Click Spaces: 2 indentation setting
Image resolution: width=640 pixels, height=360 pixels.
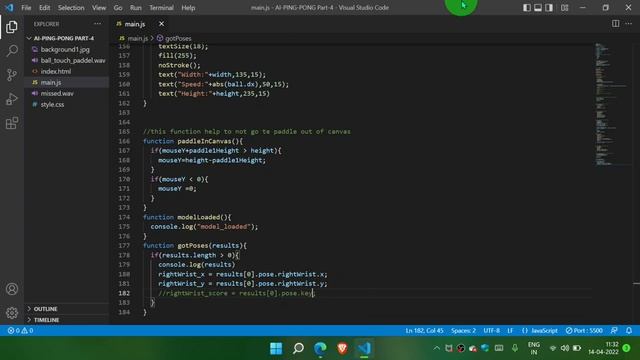click(x=463, y=331)
